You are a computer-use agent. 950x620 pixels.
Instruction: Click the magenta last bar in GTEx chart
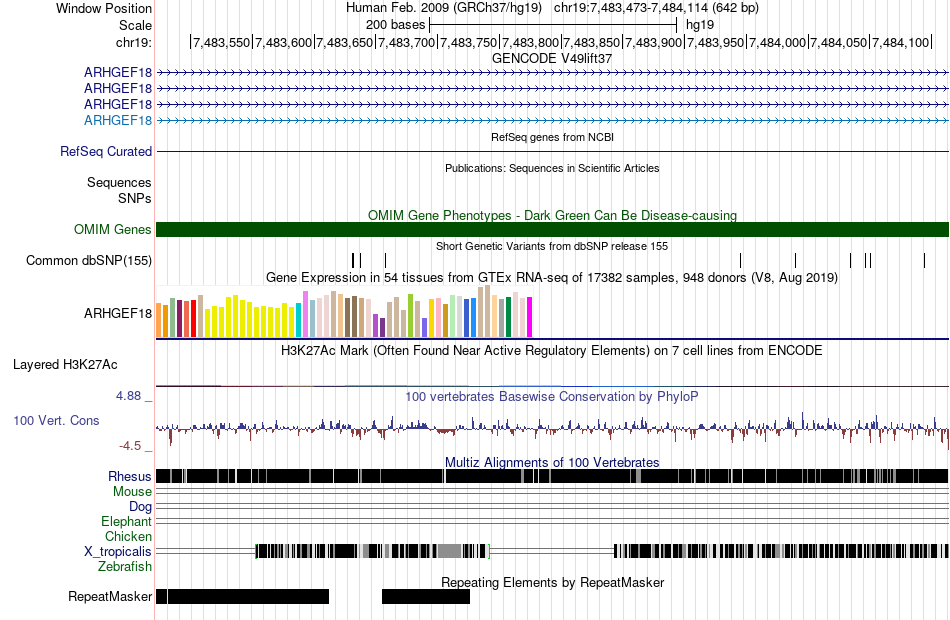529,317
